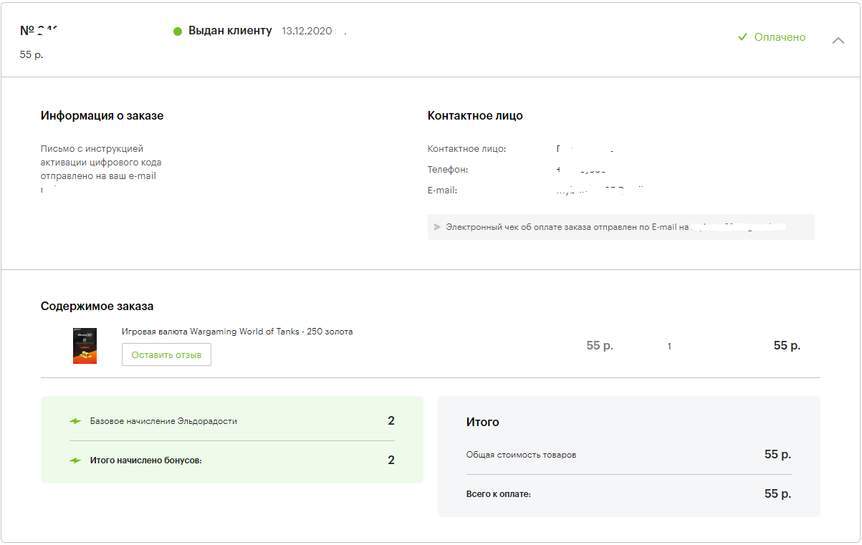Screen dimensions: 862x545
Task: Click the "Информация о заказе" heading
Action: pos(102,116)
